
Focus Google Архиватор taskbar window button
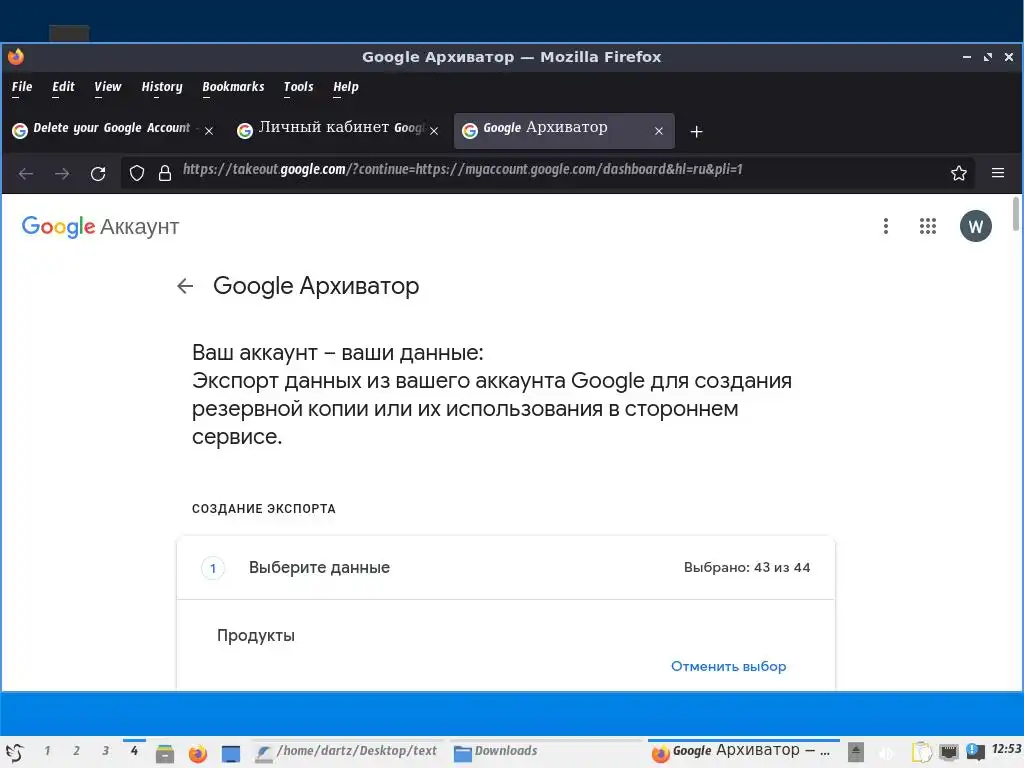point(743,752)
